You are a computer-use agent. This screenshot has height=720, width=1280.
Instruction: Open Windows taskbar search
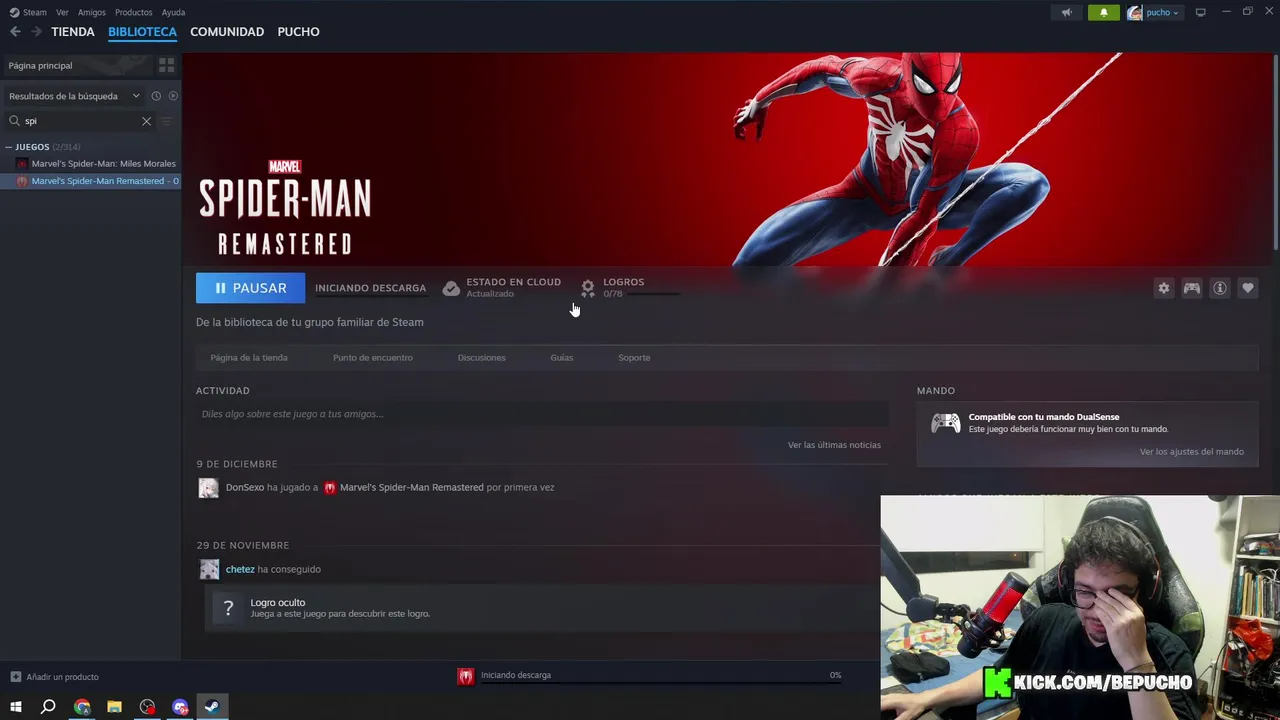pyautogui.click(x=48, y=707)
